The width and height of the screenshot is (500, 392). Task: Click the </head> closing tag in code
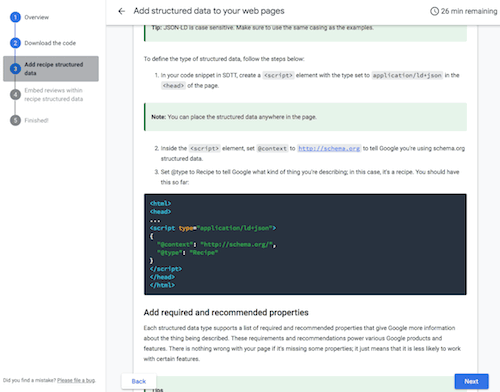(162, 277)
